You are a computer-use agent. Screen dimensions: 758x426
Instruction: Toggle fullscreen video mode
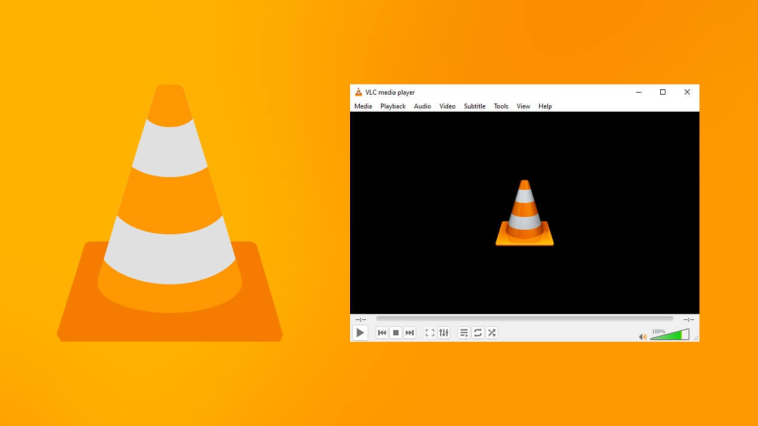click(x=430, y=333)
